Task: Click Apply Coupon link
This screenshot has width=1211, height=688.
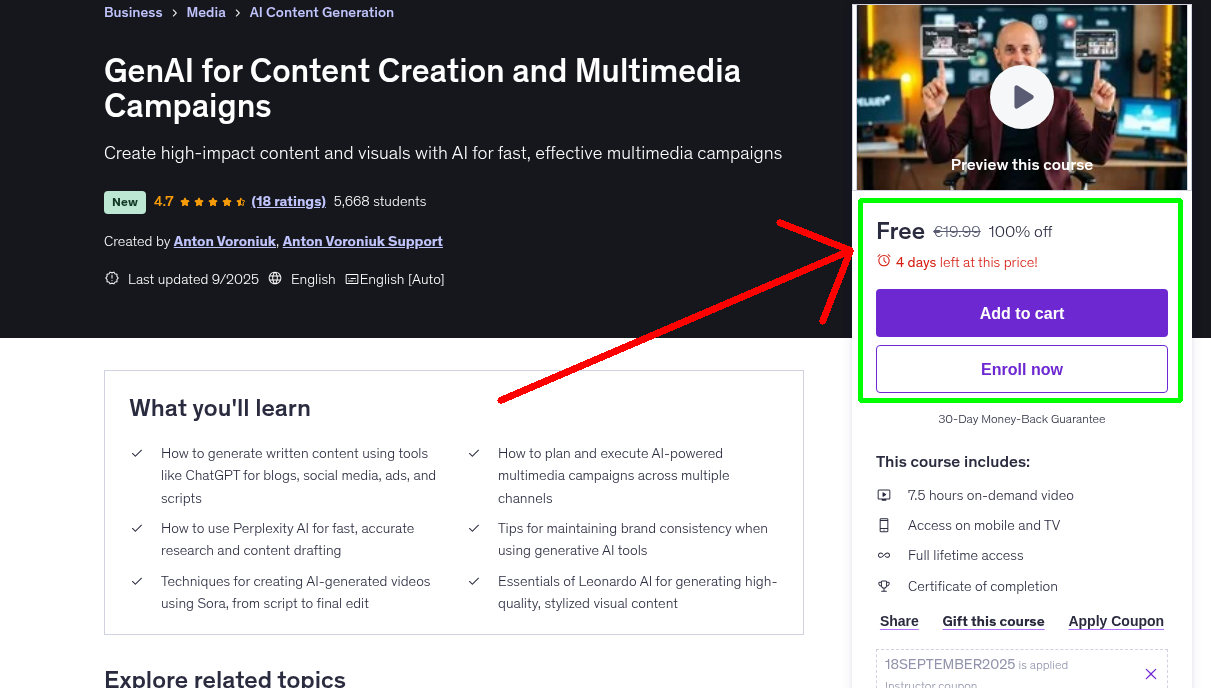Action: [x=1116, y=621]
